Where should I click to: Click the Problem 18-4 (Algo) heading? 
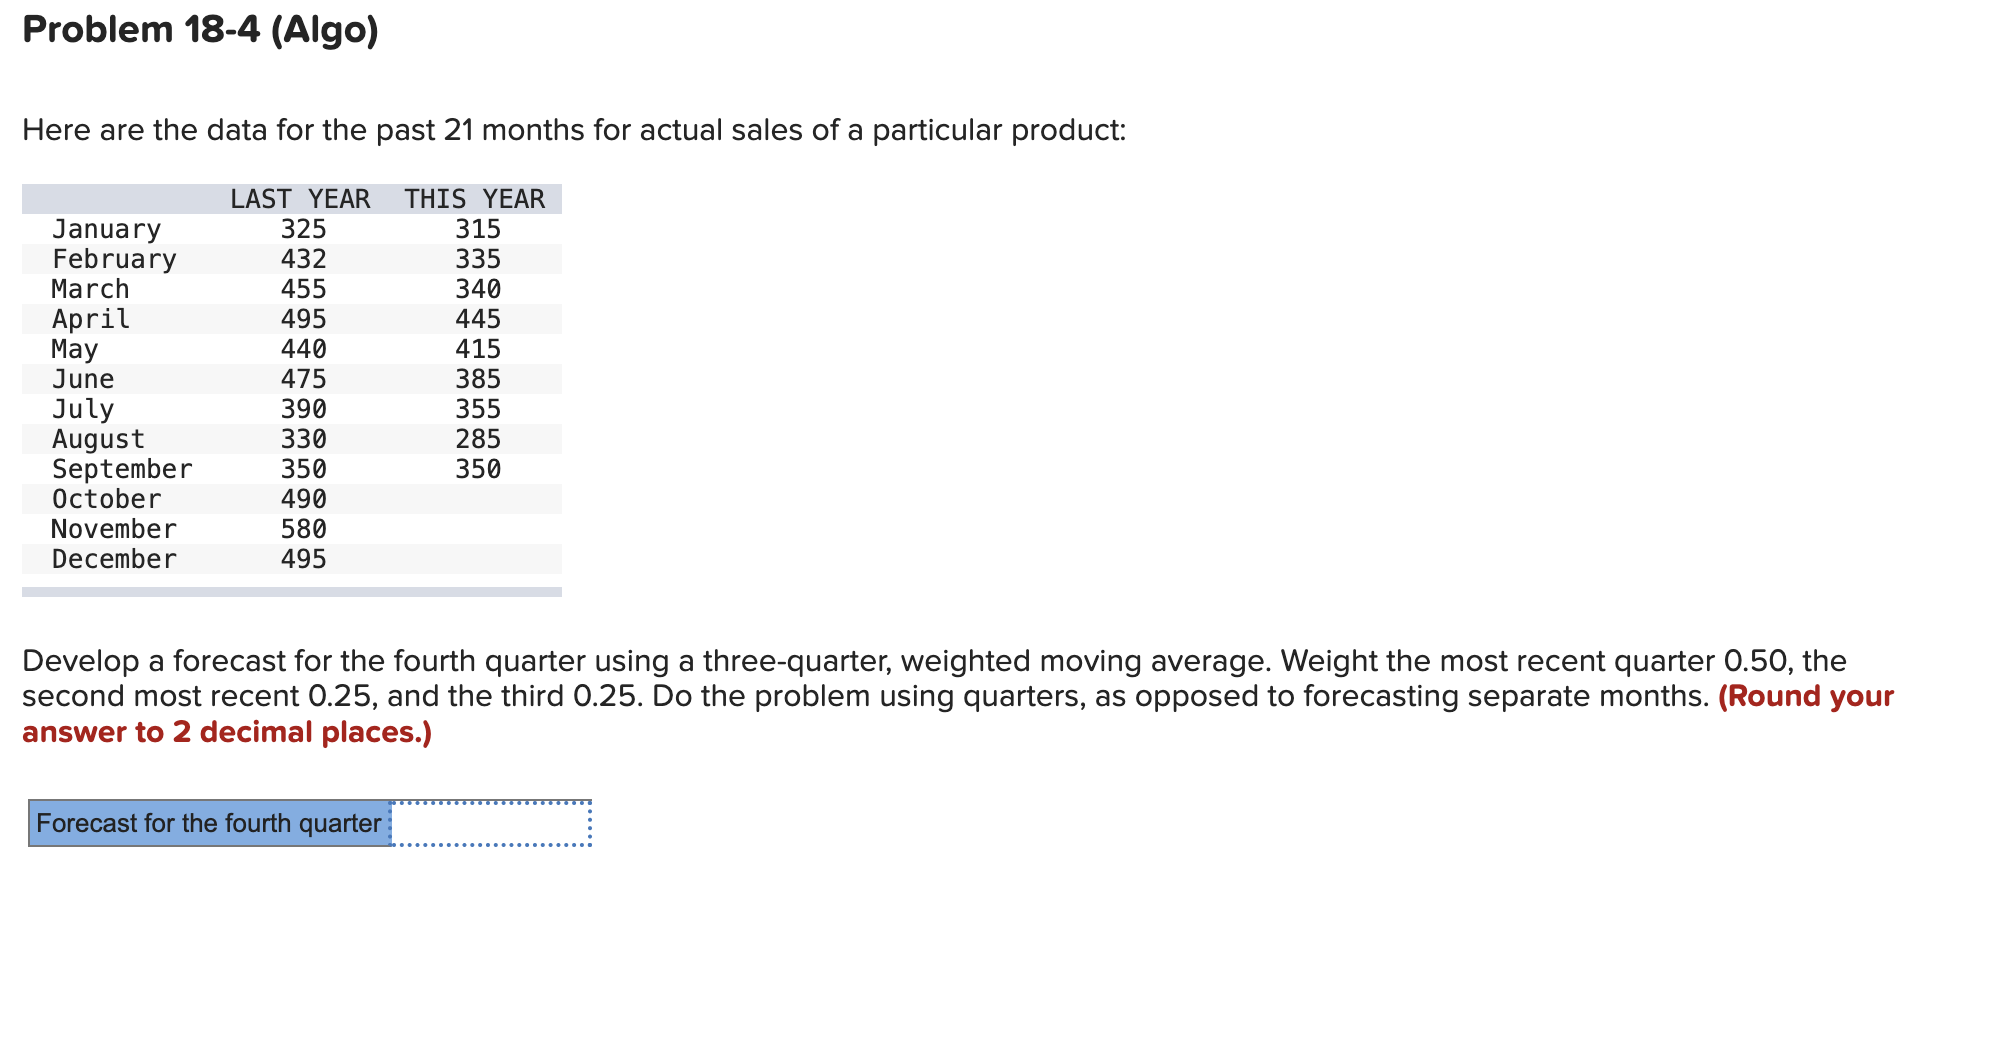[x=200, y=30]
